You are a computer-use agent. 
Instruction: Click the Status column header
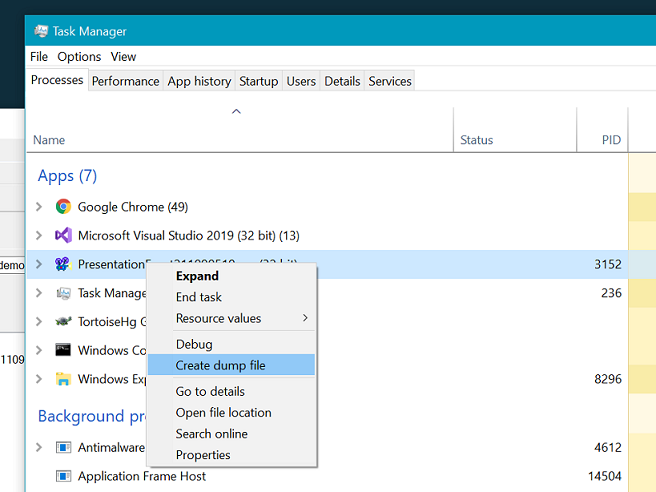pyautogui.click(x=477, y=140)
